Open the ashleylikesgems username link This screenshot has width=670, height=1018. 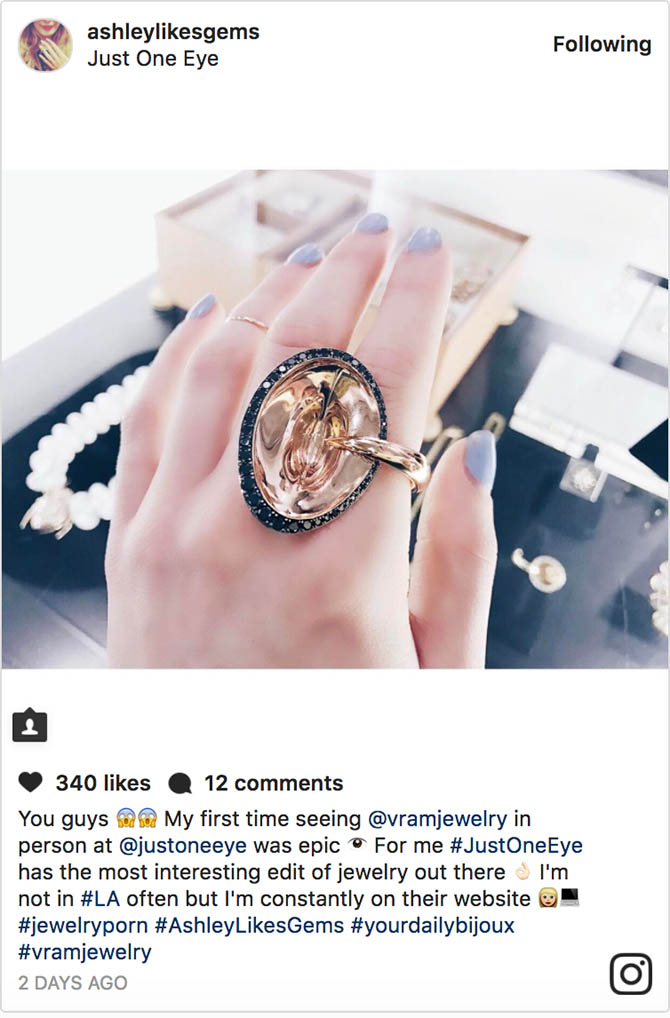coord(173,31)
